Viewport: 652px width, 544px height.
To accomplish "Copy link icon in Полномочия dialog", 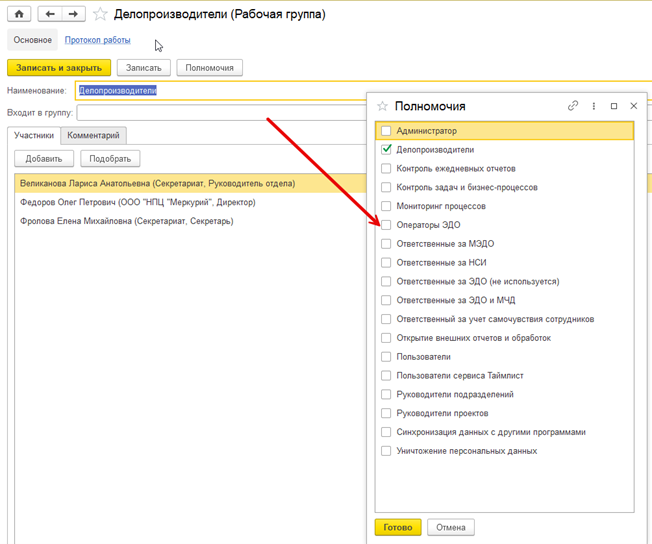I will click(x=573, y=106).
